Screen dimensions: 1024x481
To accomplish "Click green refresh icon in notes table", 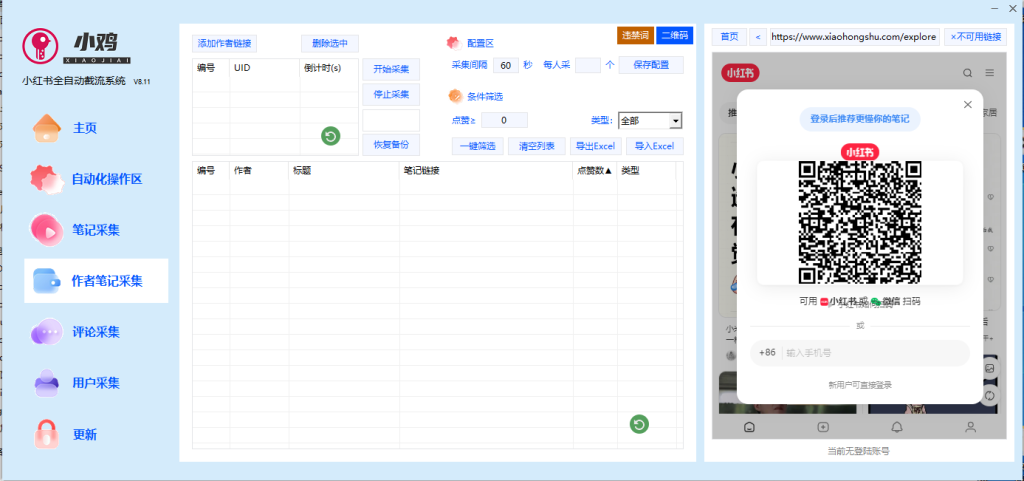I will (639, 424).
